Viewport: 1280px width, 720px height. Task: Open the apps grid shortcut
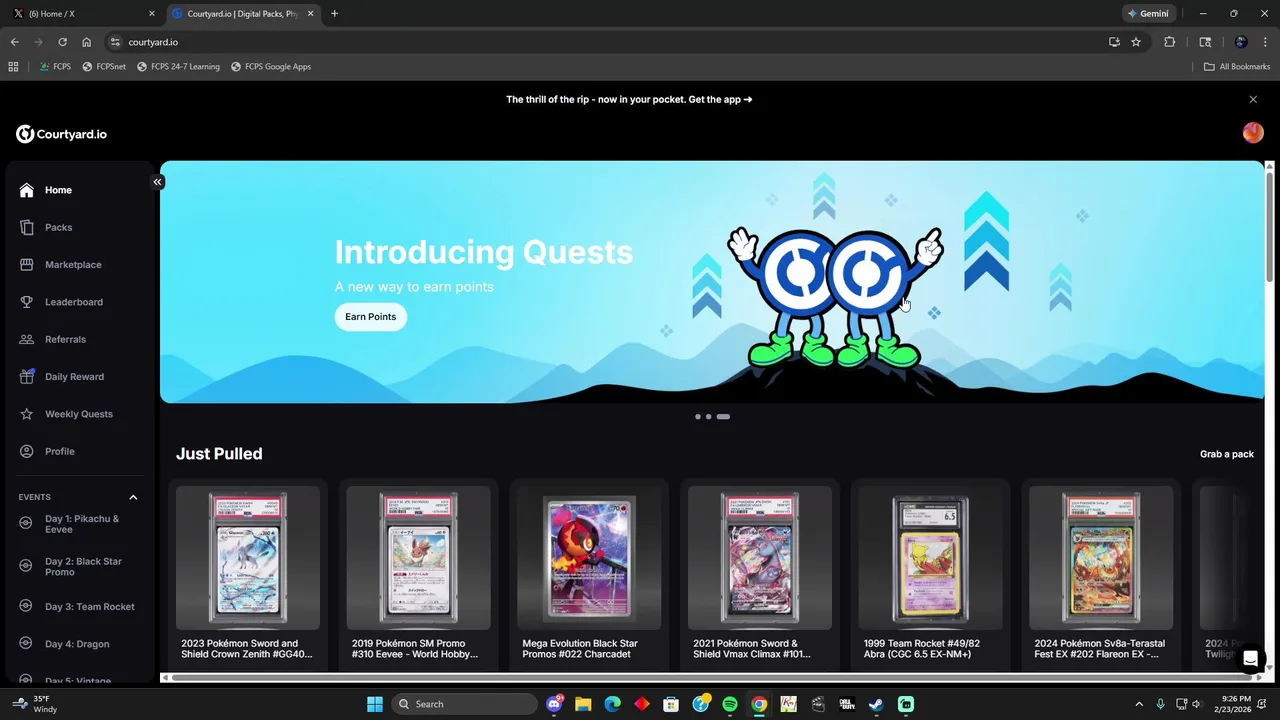(x=13, y=67)
